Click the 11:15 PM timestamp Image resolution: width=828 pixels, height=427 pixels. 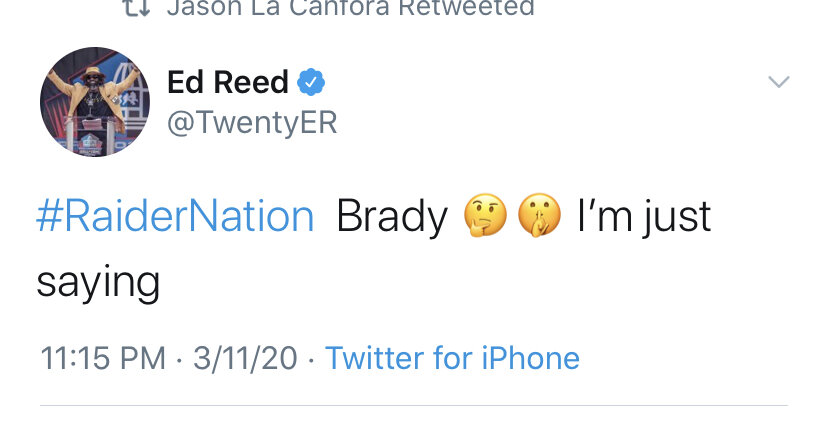(x=103, y=358)
